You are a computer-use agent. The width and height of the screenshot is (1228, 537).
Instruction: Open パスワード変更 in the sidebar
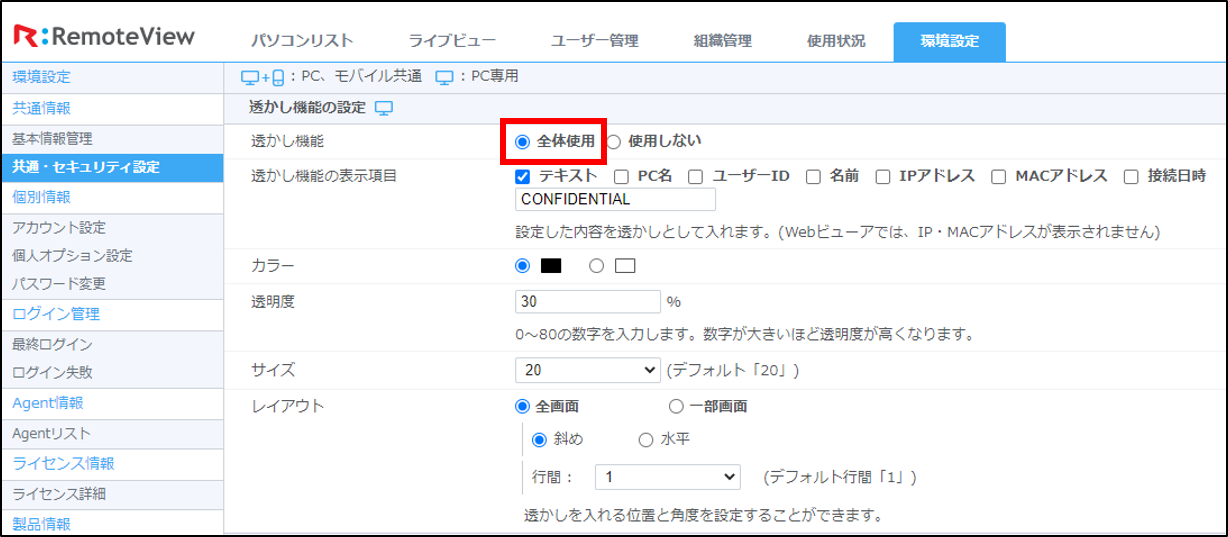[x=59, y=284]
